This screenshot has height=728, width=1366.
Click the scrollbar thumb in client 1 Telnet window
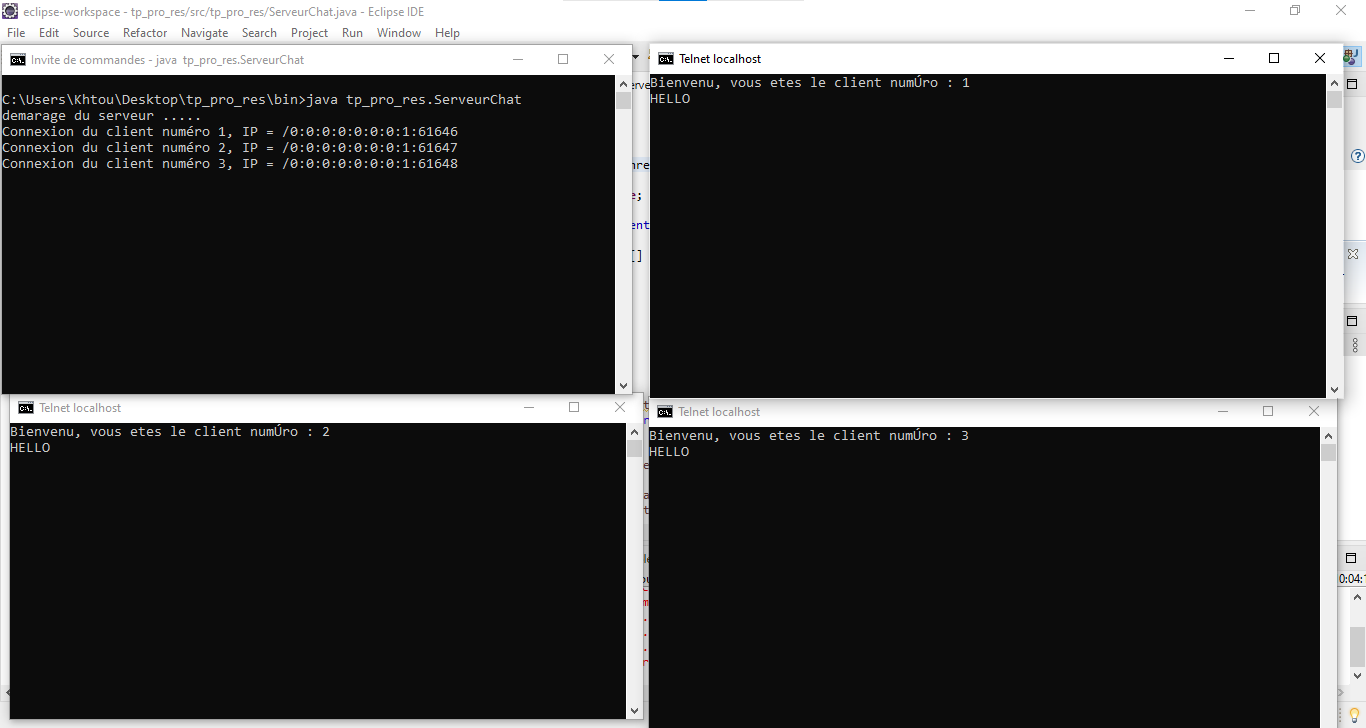click(x=1334, y=100)
